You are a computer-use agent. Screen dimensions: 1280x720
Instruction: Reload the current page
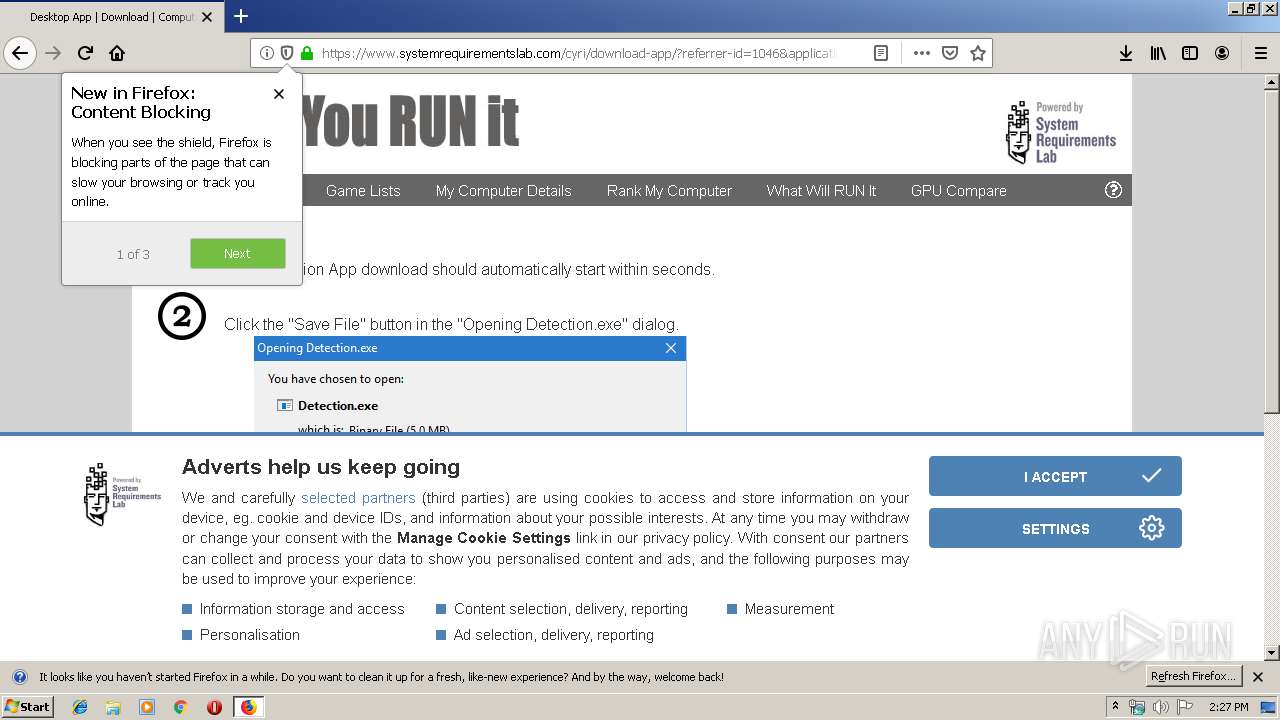[86, 53]
